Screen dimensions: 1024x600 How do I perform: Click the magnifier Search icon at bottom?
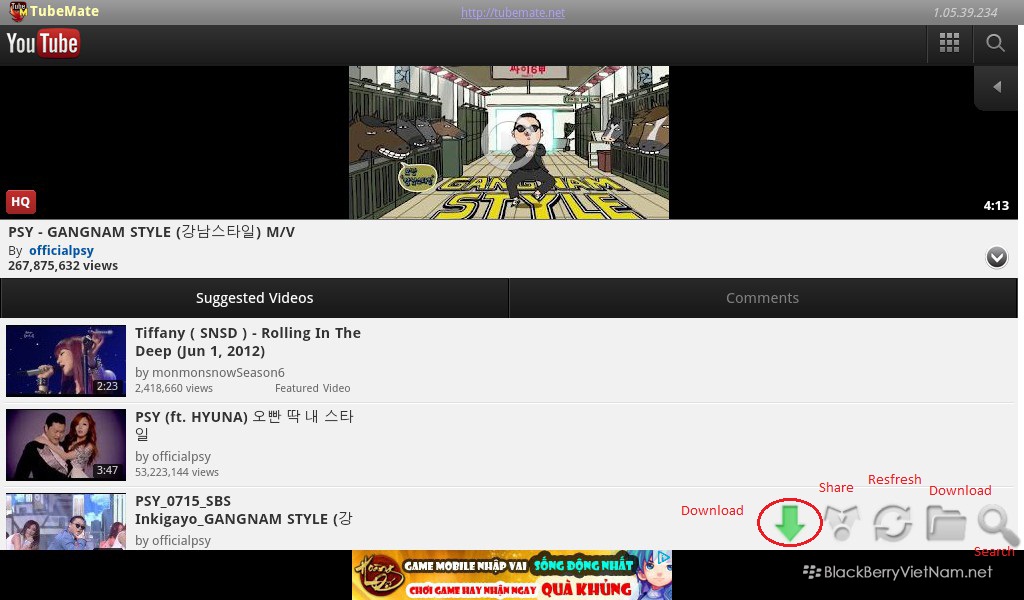(996, 524)
